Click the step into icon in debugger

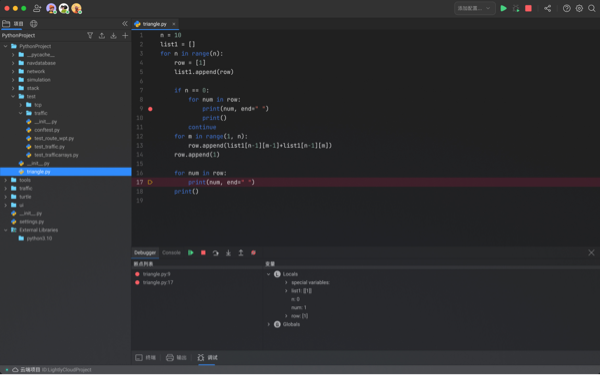(228, 253)
